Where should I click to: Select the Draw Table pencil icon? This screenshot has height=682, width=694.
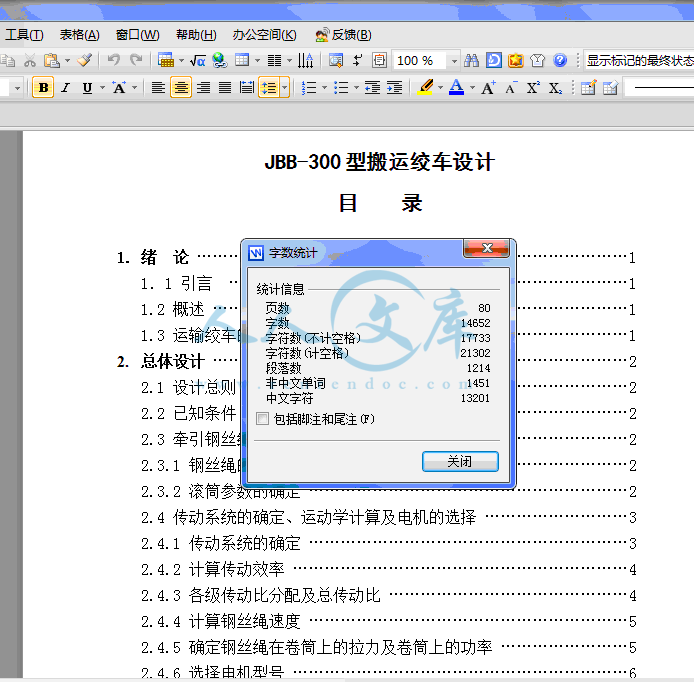click(589, 88)
